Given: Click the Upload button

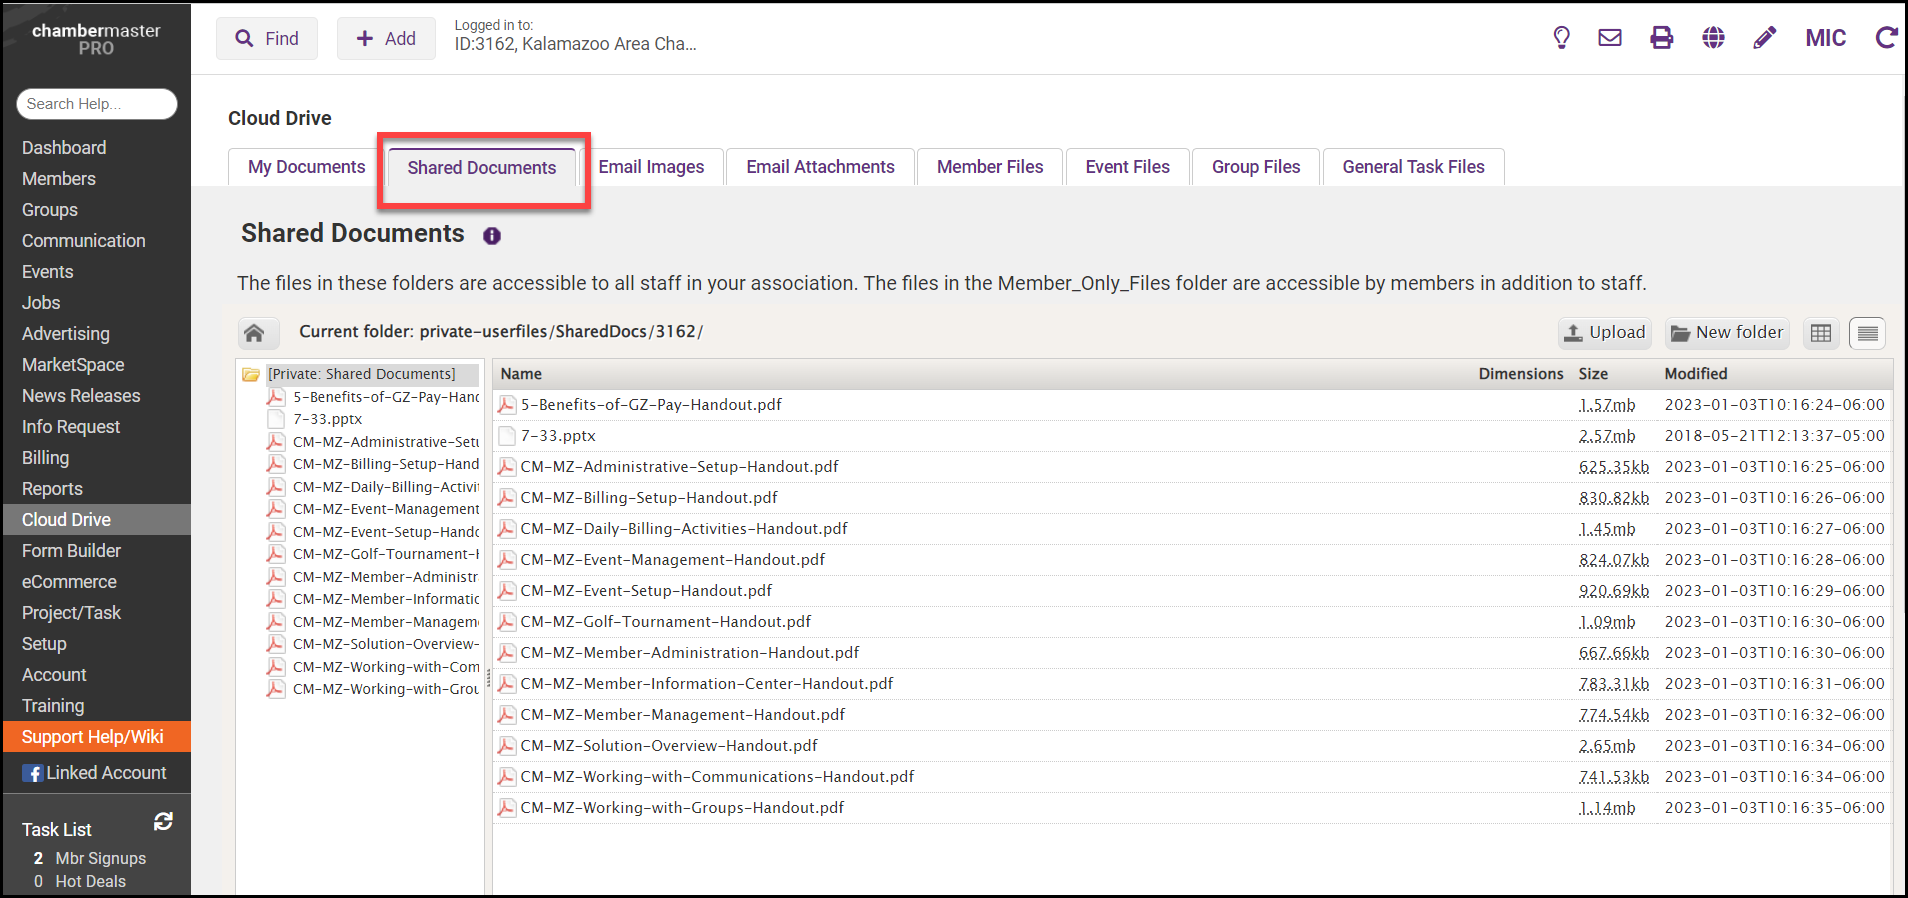Looking at the screenshot, I should 1605,333.
